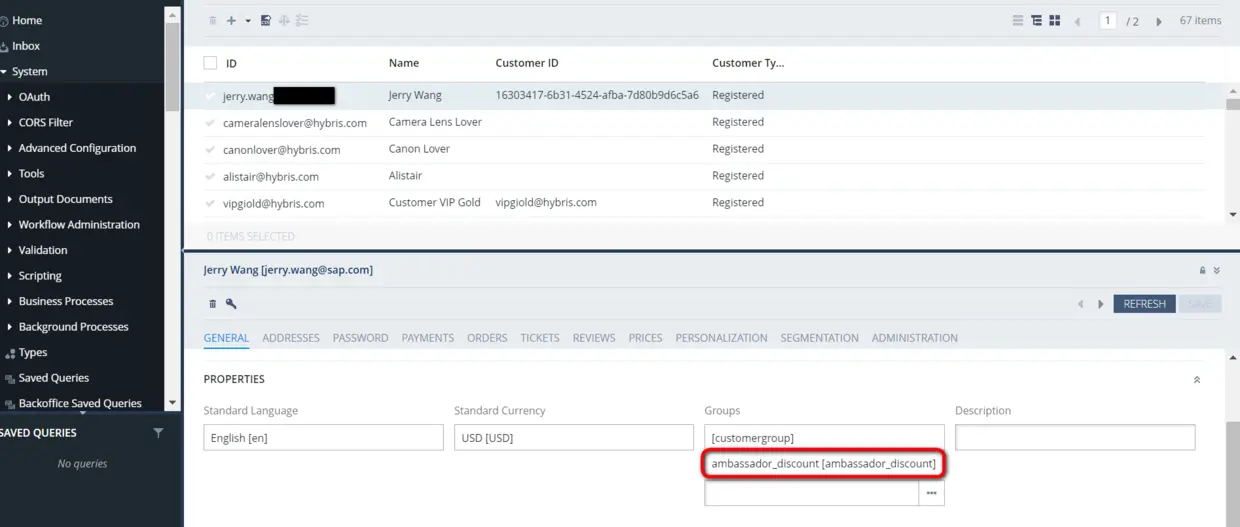Screen dimensions: 1240x527
Task: Click filter icon in Saved Queries panel
Action: click(158, 433)
